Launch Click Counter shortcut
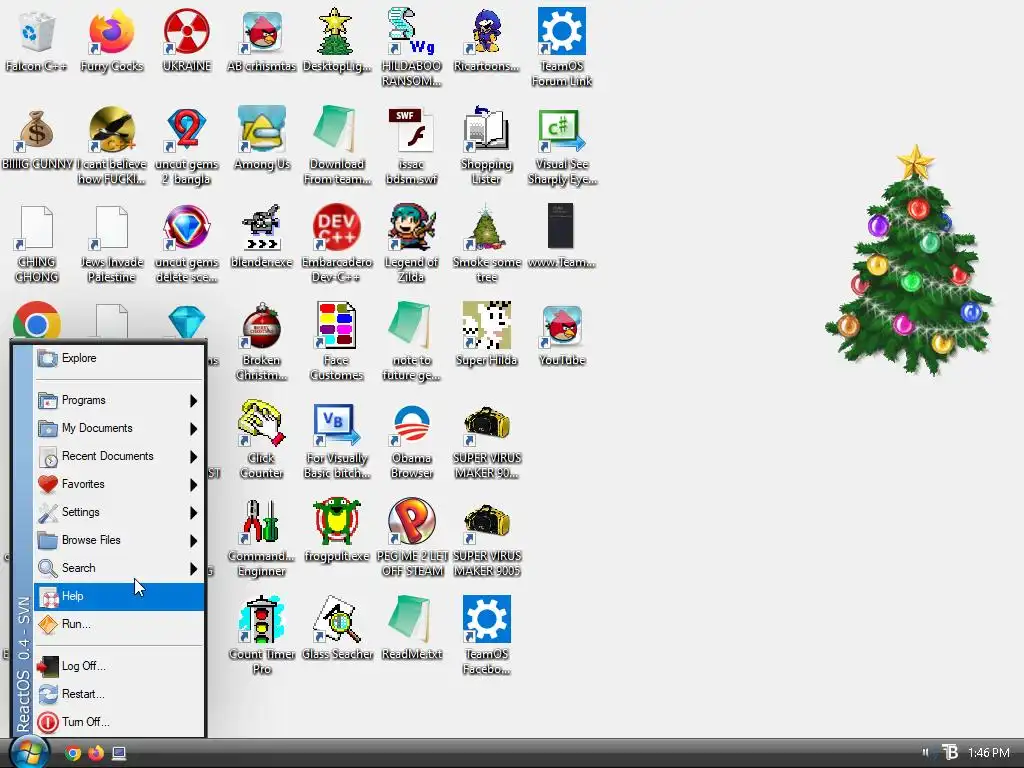The height and width of the screenshot is (768, 1024). (261, 423)
